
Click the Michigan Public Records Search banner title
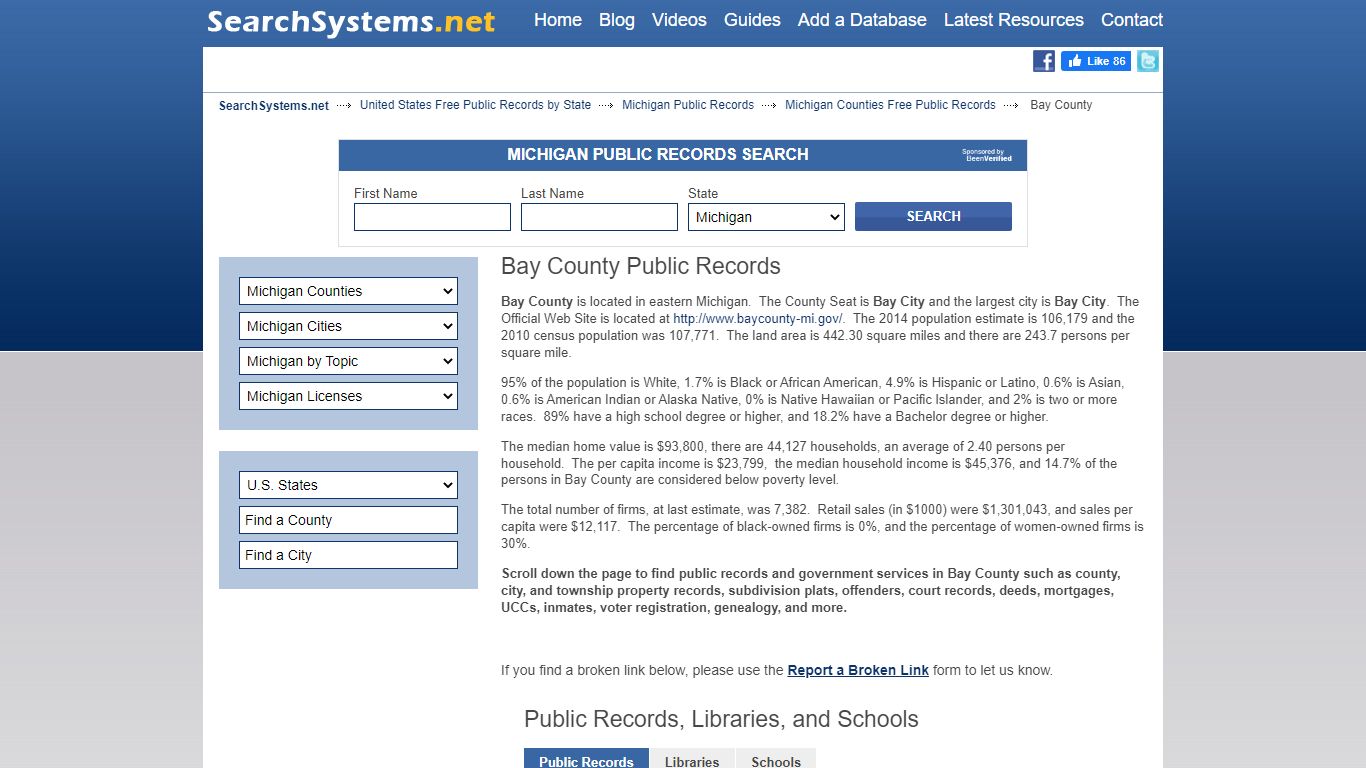tap(658, 154)
